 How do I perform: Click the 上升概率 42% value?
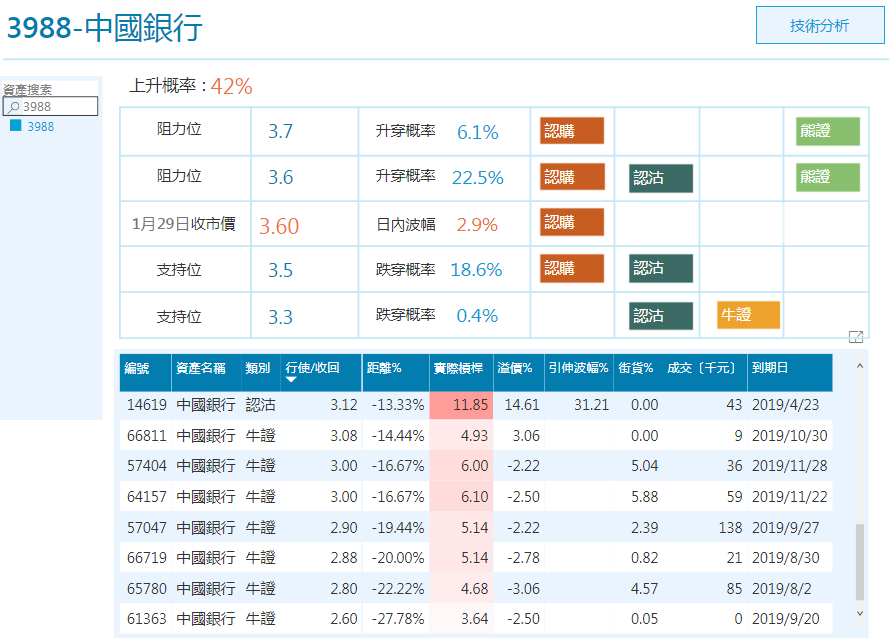pos(231,87)
